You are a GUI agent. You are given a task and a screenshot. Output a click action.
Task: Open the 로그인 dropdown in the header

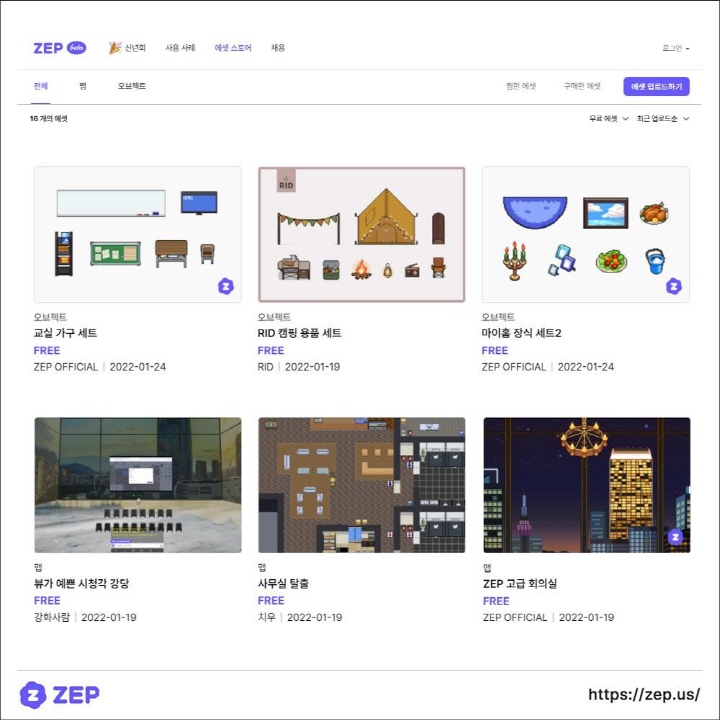click(x=675, y=48)
